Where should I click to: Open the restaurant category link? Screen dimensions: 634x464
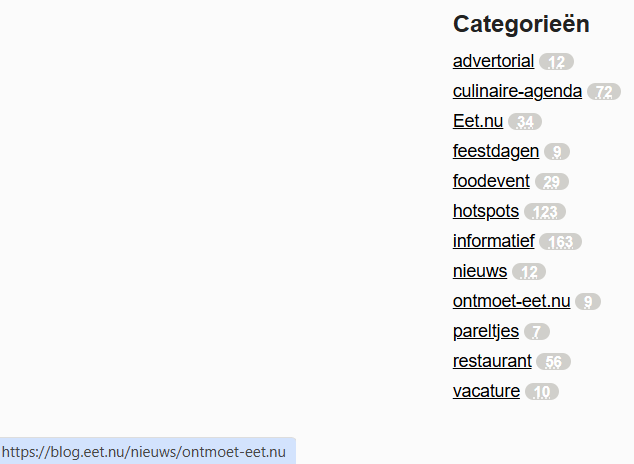[492, 361]
